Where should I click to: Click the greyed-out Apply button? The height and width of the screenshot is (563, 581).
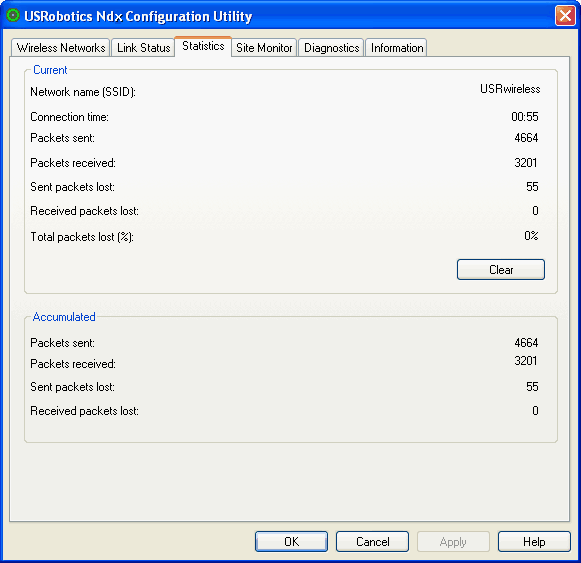453,542
